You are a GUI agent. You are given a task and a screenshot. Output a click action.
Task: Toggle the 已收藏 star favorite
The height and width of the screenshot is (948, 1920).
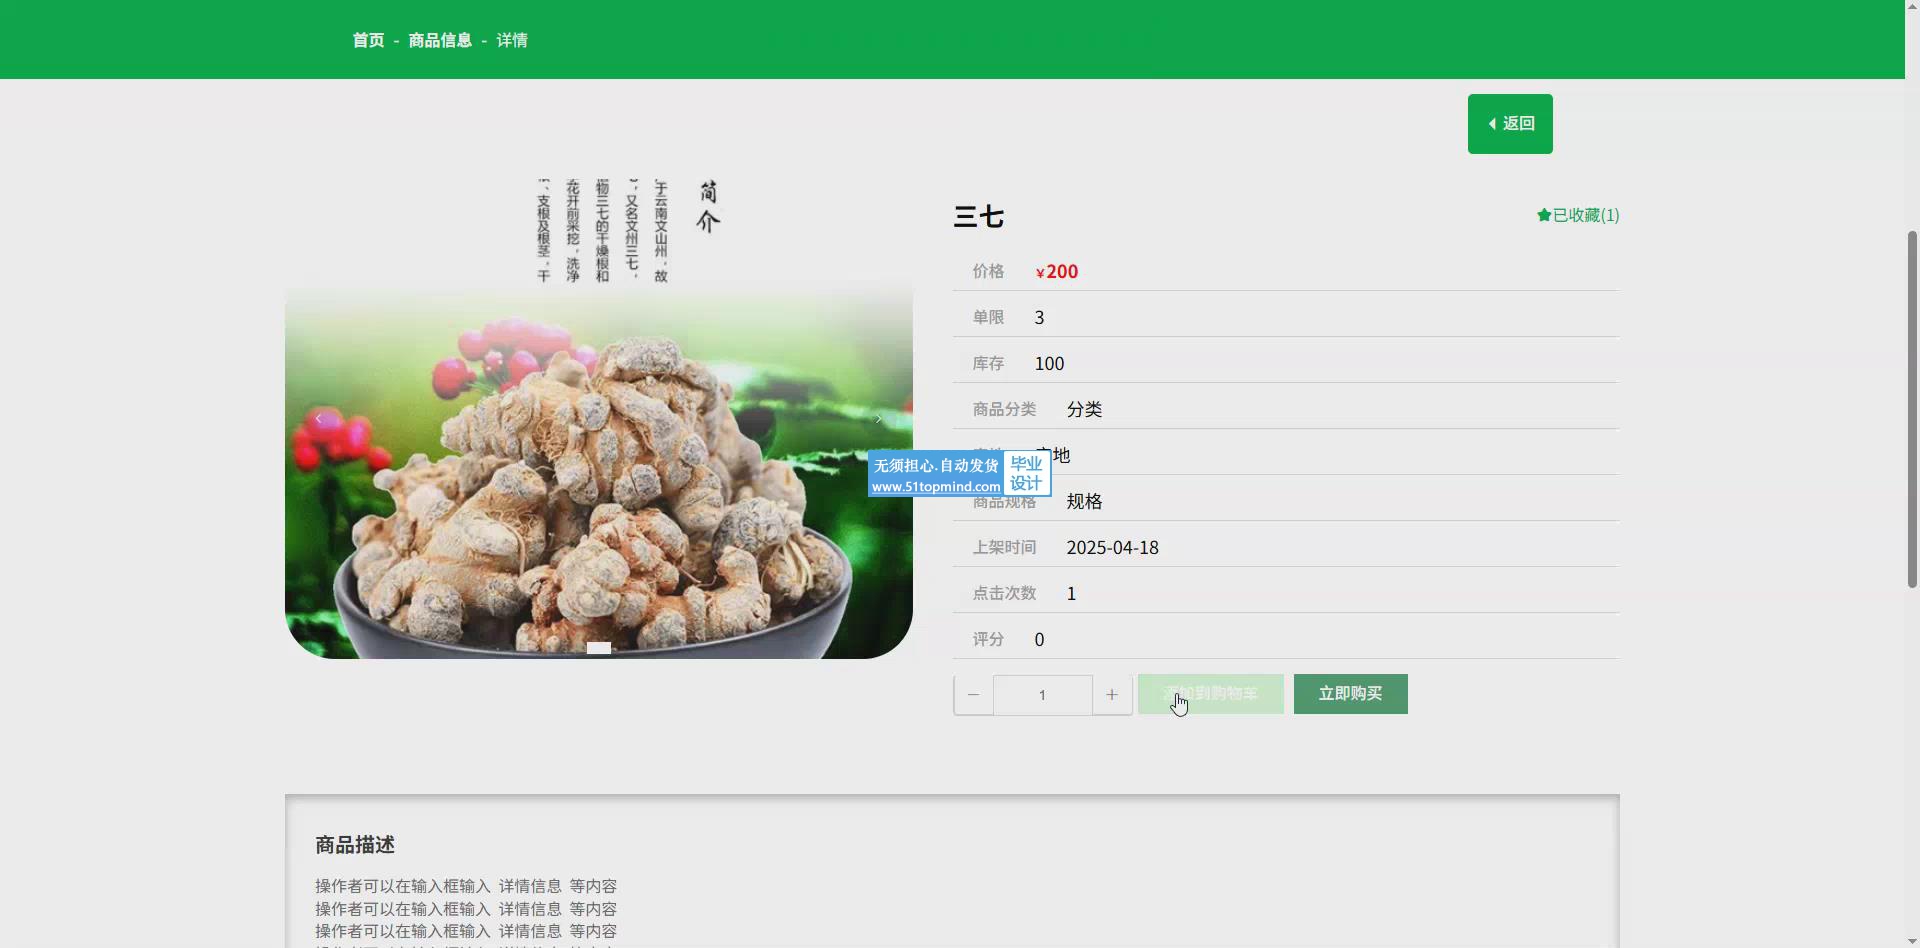[1577, 215]
